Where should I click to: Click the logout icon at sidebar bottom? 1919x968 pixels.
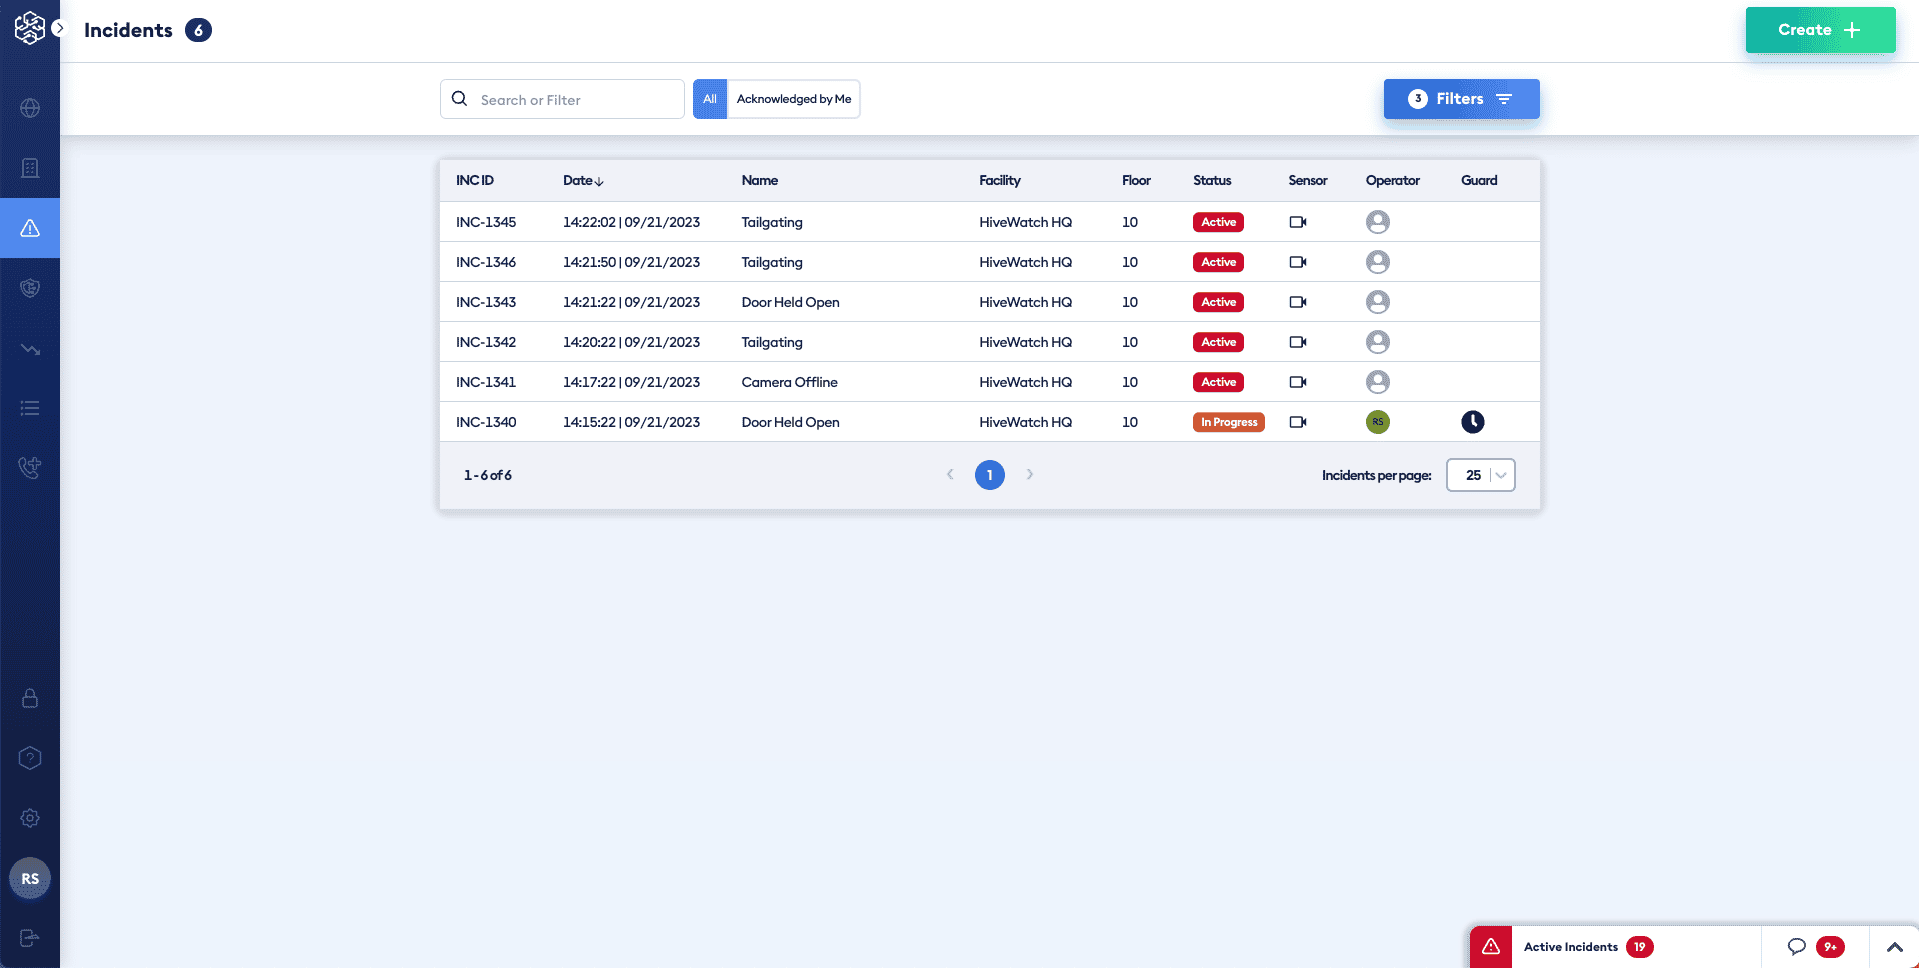30,938
